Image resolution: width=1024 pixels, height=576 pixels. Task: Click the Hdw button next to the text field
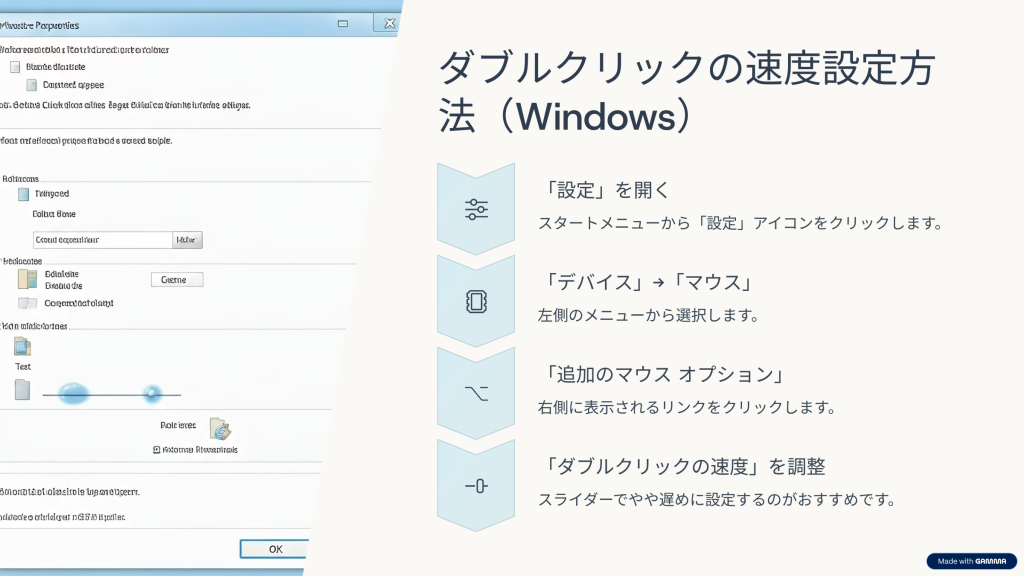[x=187, y=240]
